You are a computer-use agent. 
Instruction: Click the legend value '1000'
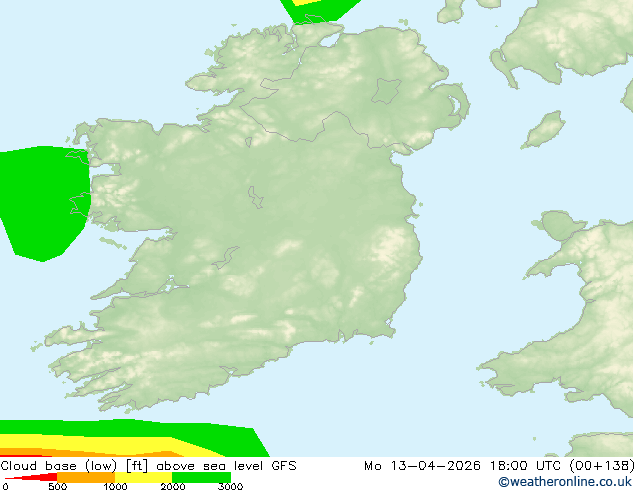tap(115, 486)
